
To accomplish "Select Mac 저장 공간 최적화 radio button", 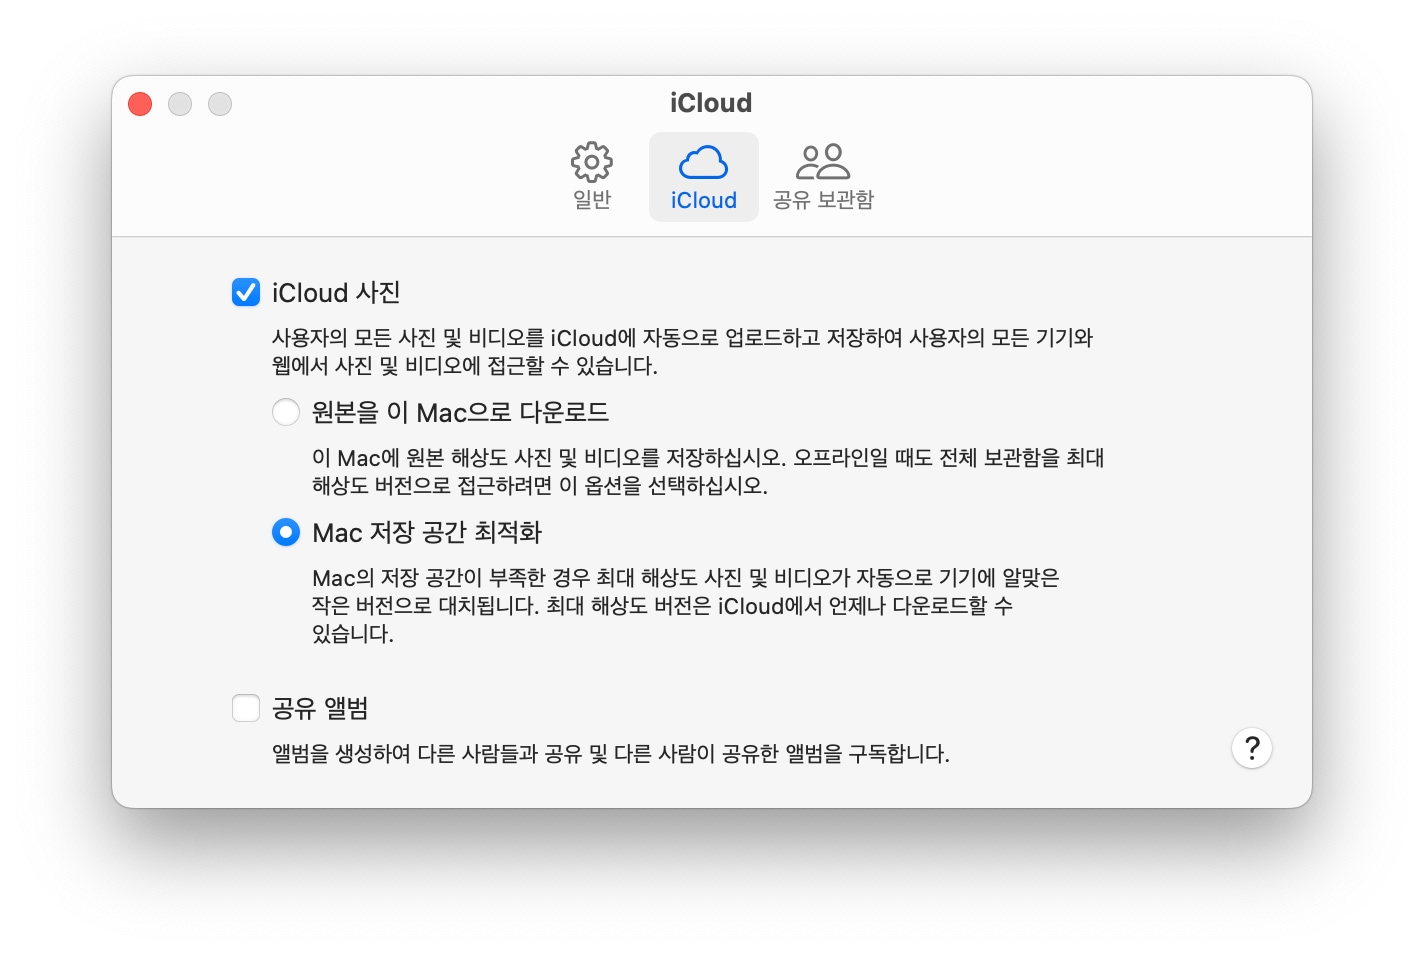I will (286, 532).
